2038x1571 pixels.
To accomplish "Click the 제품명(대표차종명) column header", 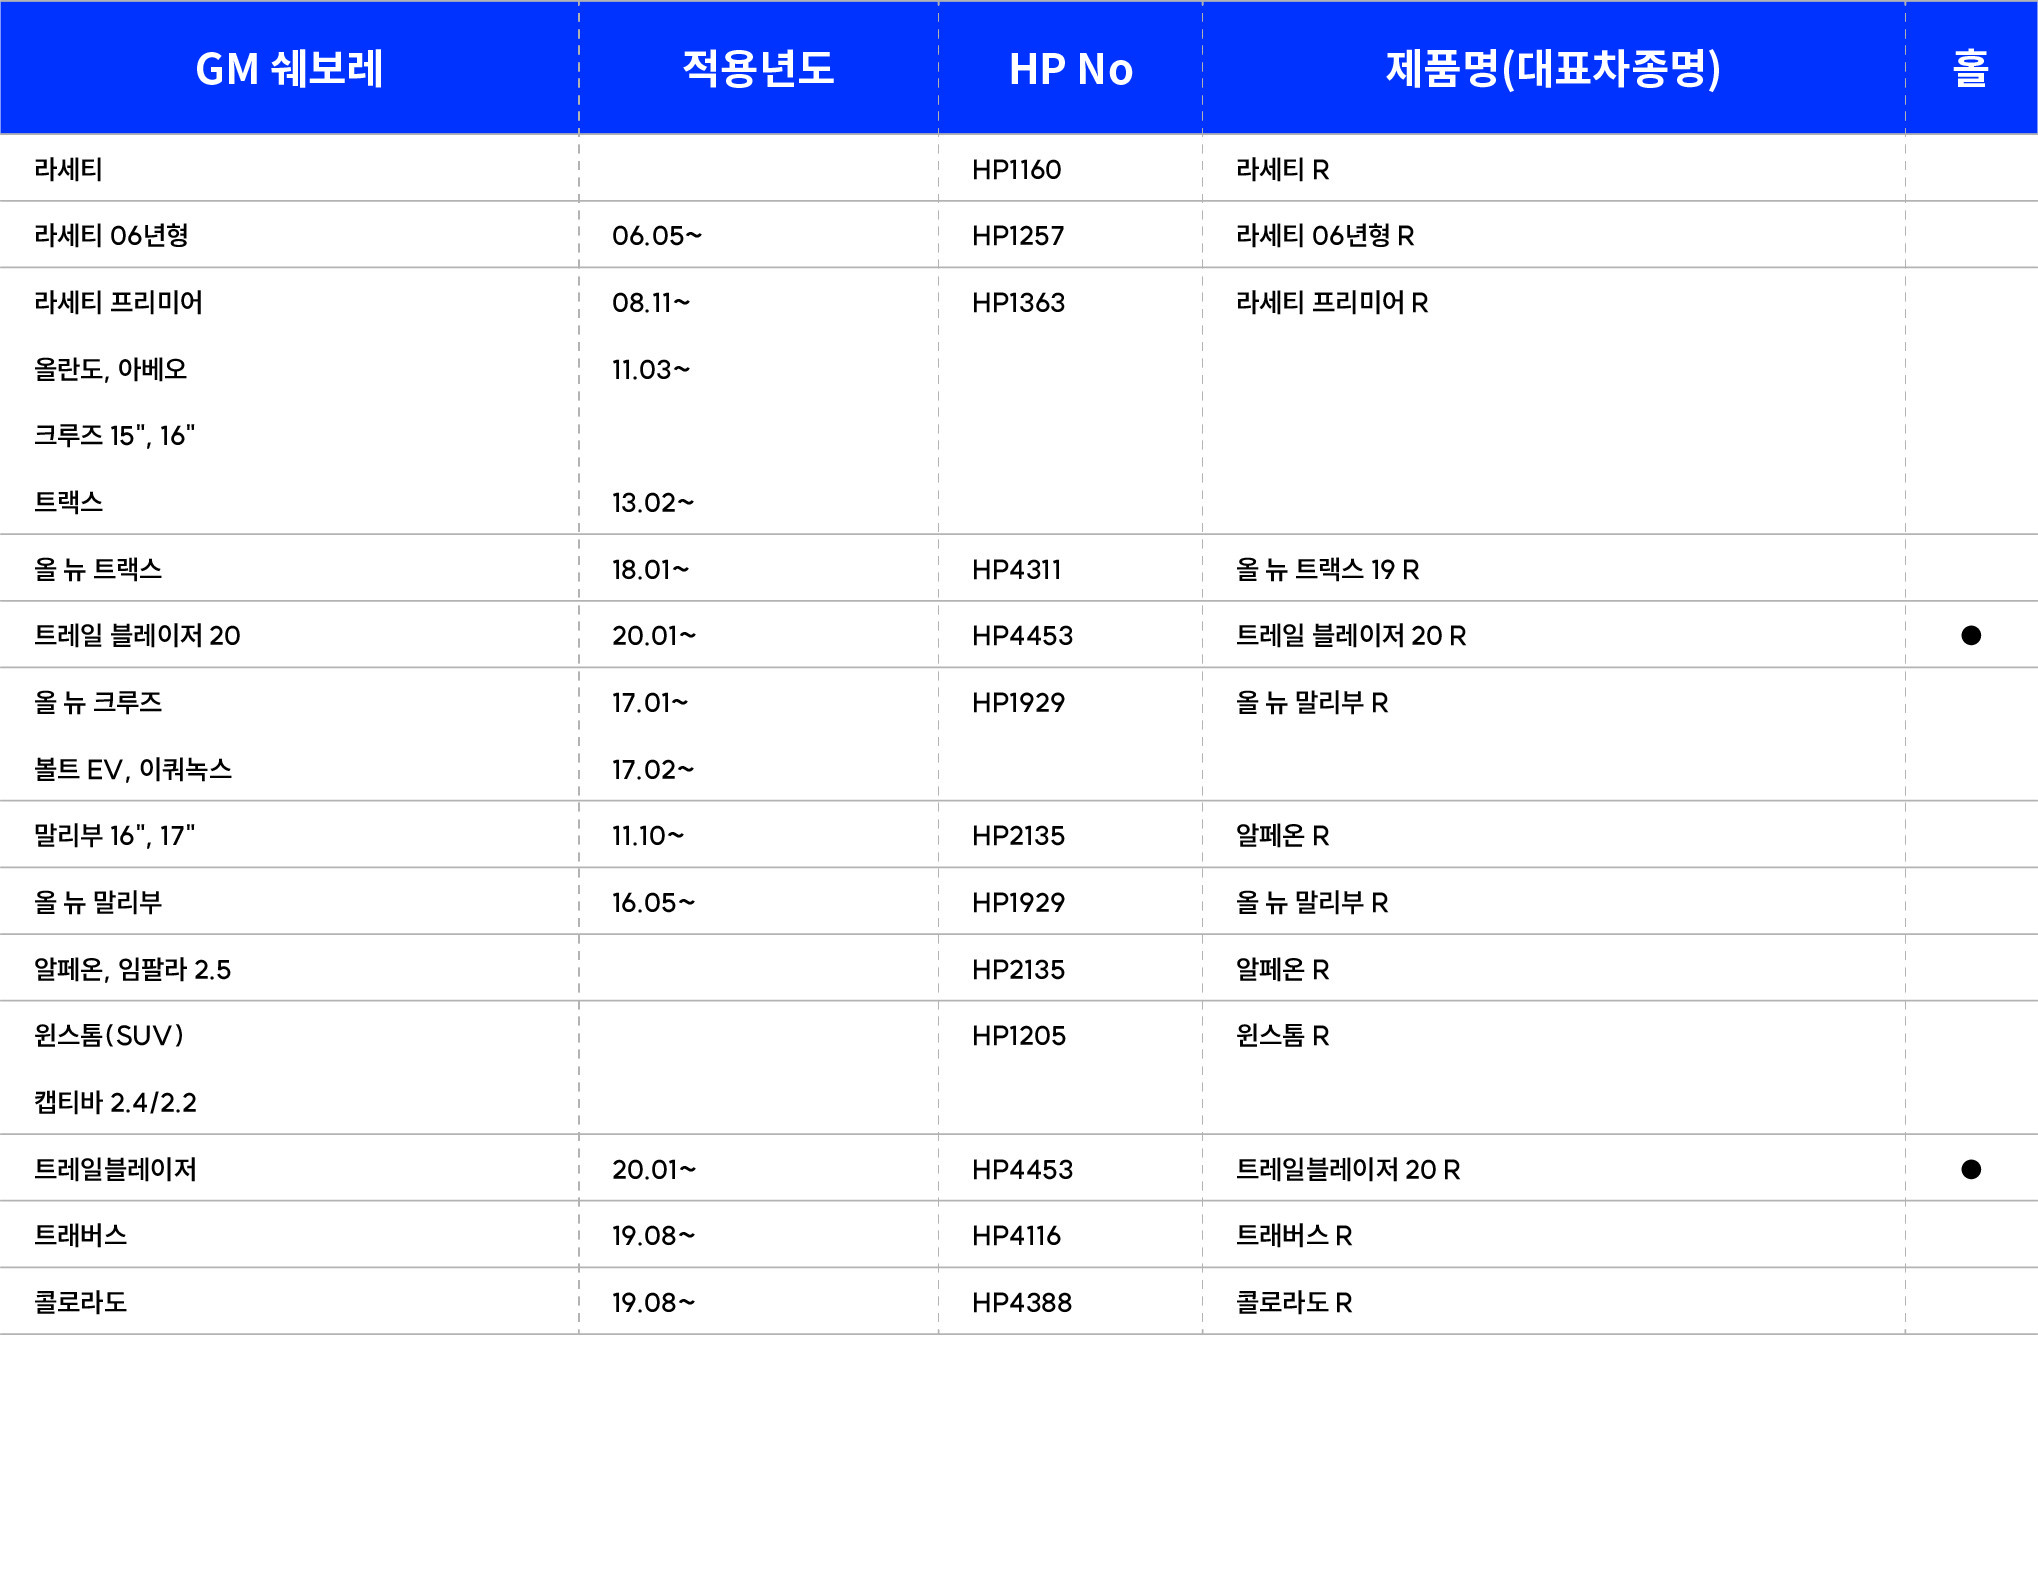I will coord(1553,68).
